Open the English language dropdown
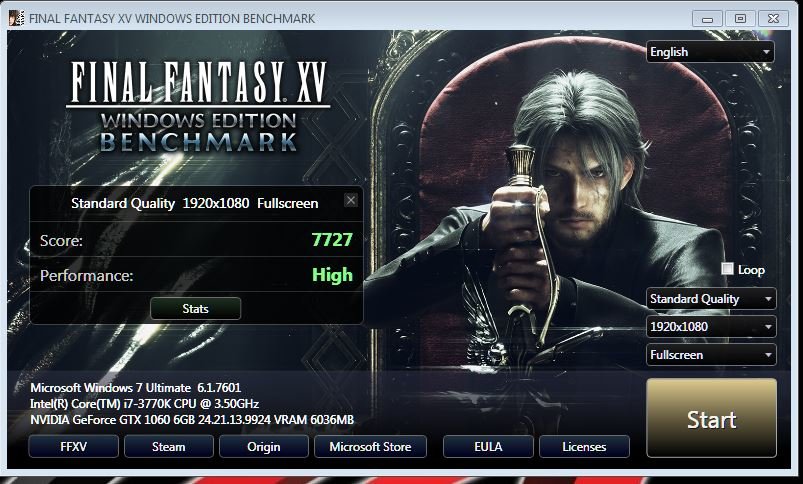 pos(710,52)
